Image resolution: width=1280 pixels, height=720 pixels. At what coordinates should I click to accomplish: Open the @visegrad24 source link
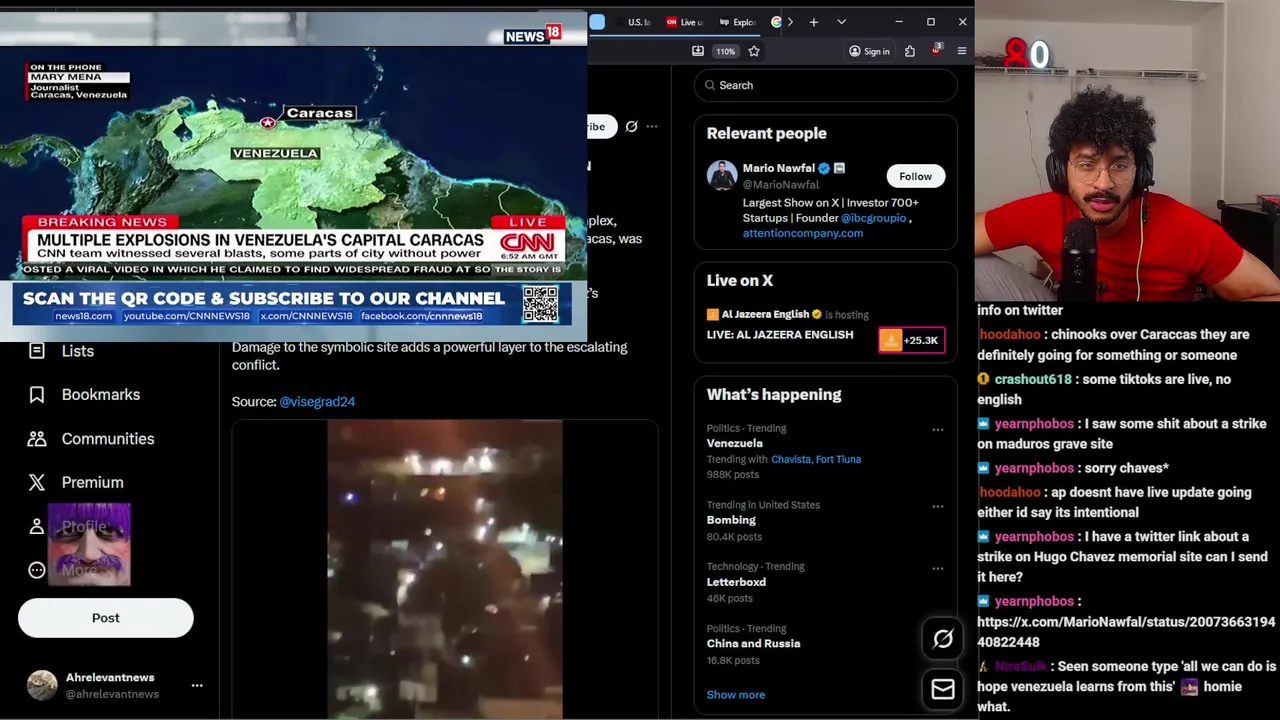pyautogui.click(x=317, y=401)
